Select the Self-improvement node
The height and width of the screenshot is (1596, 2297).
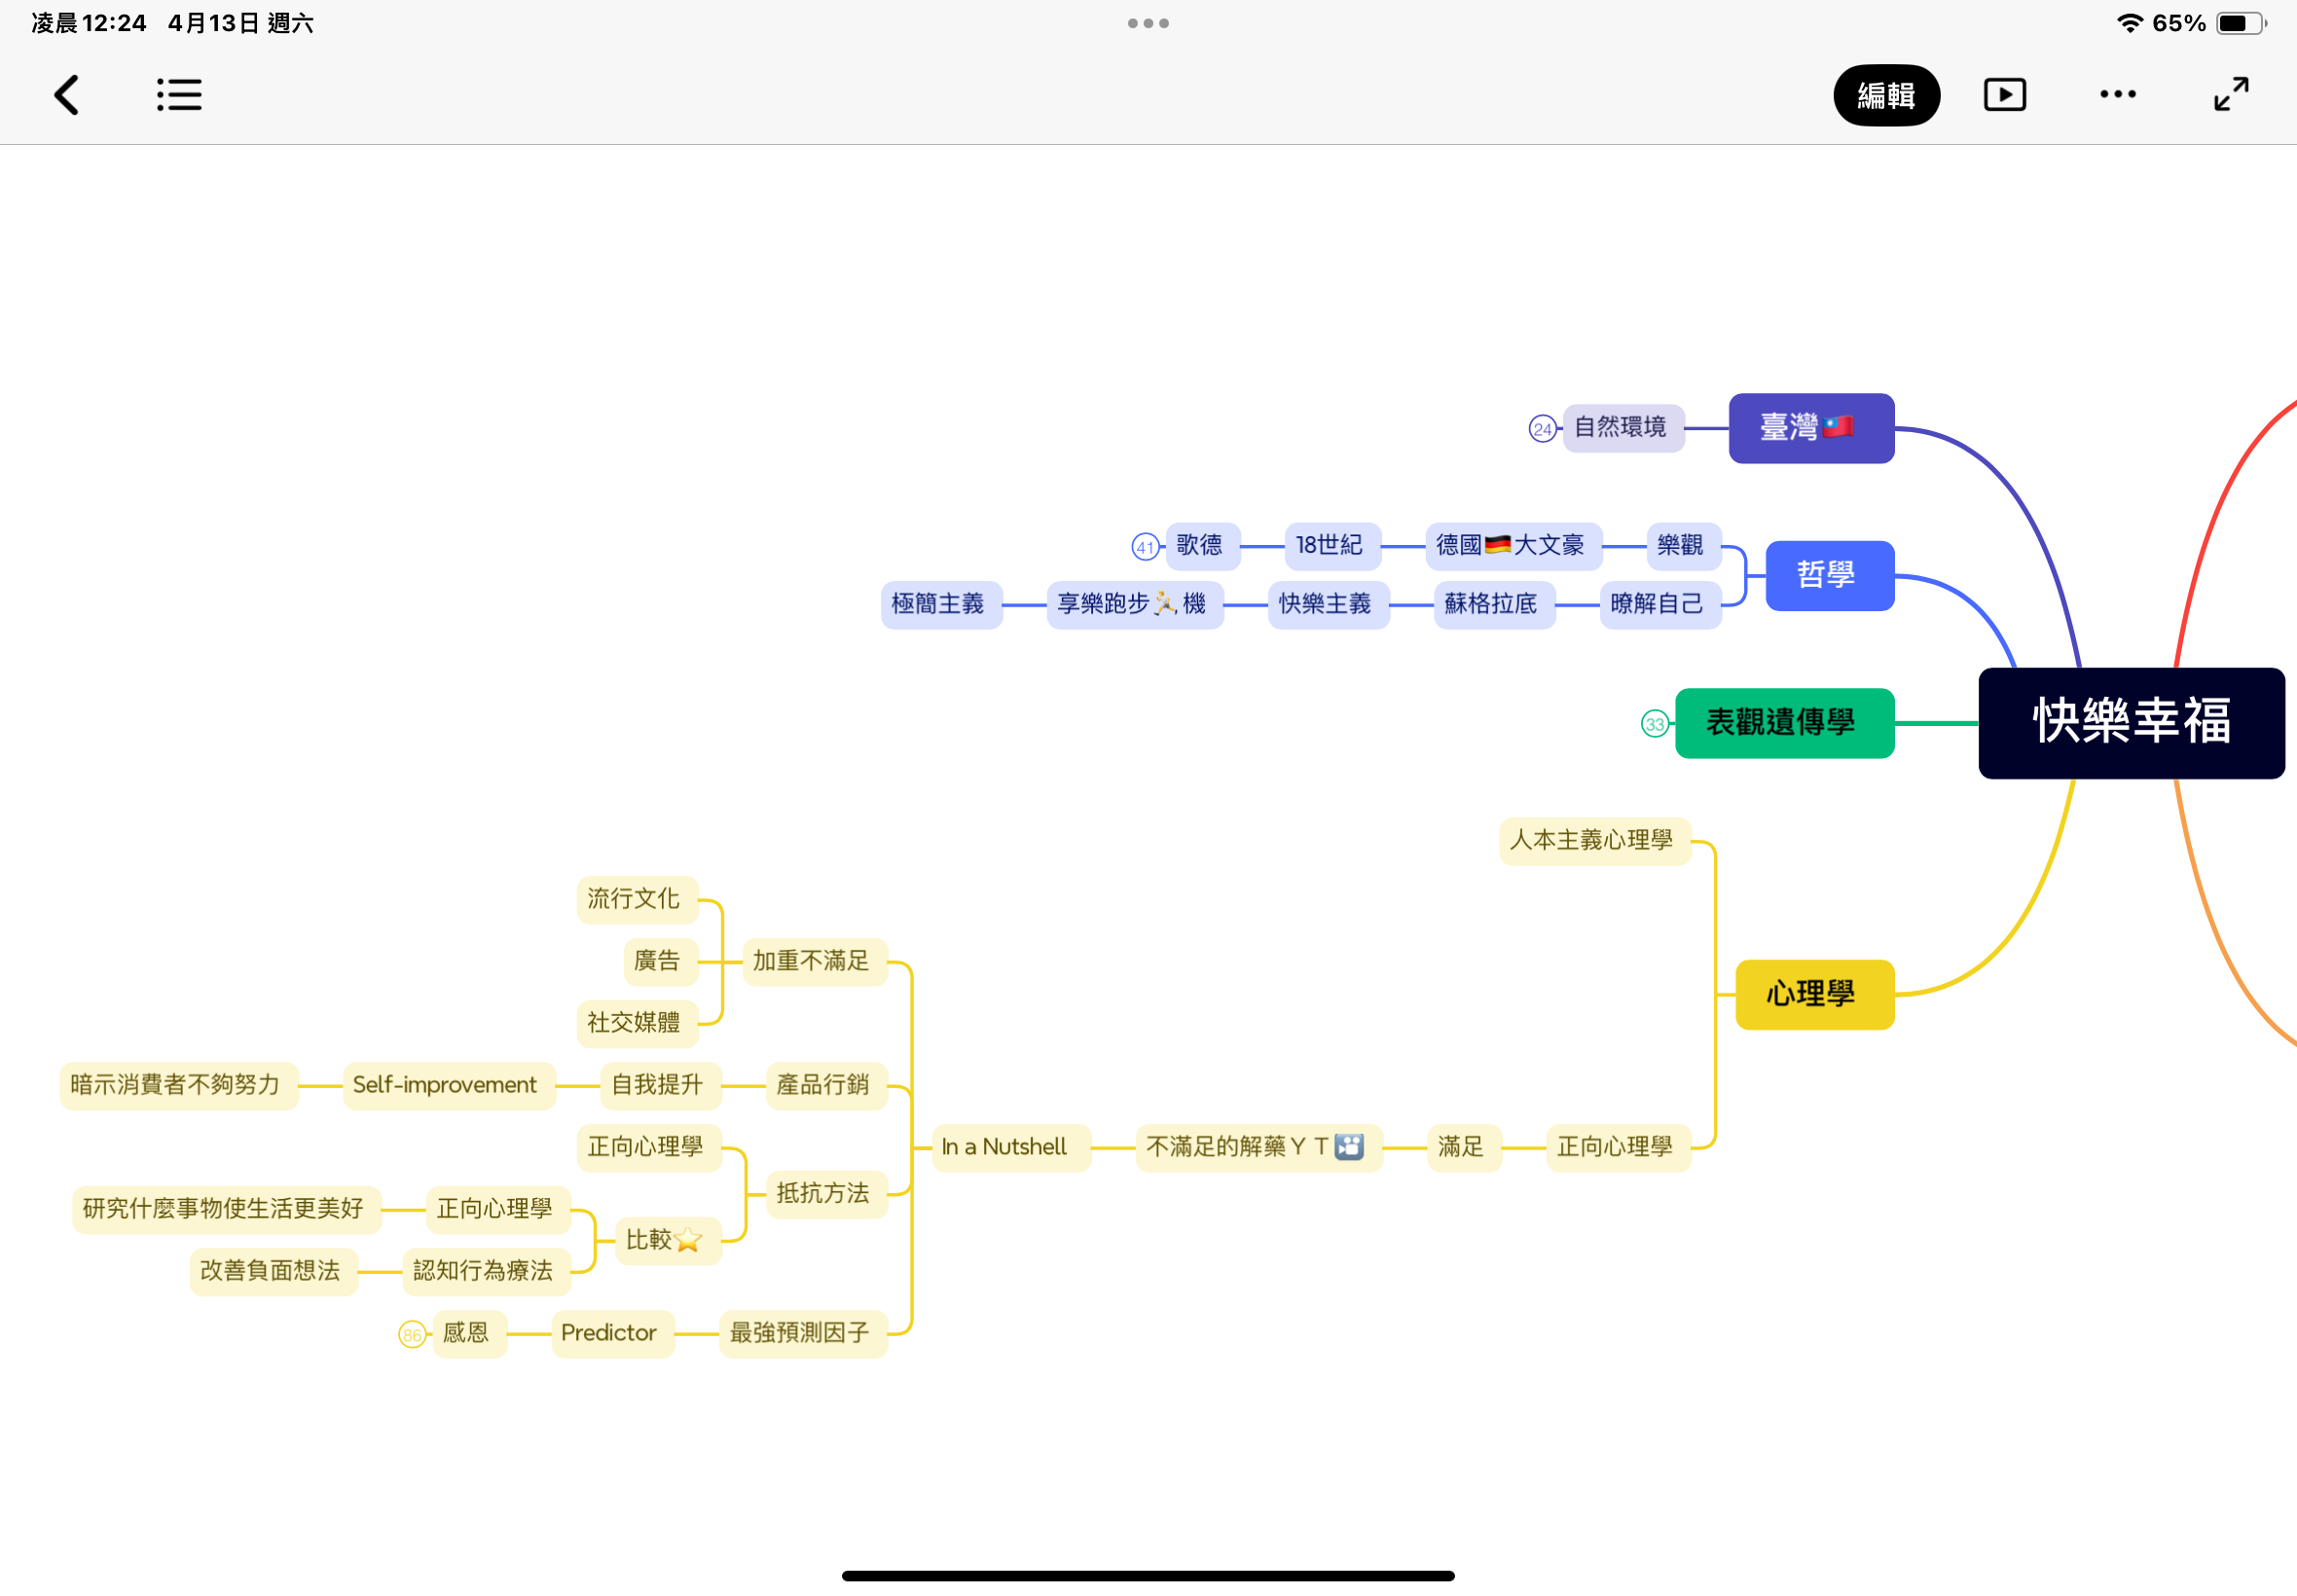pos(448,1086)
